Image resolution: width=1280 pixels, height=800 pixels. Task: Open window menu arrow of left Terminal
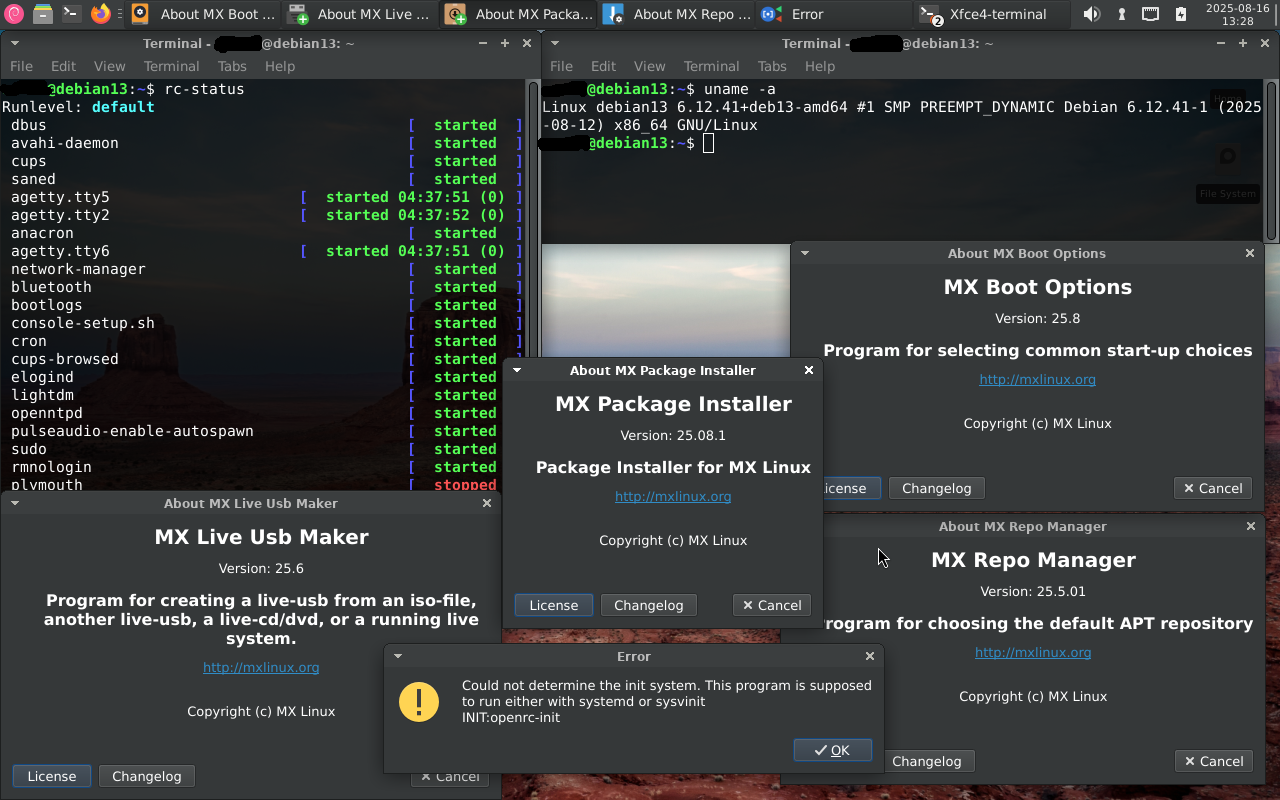coord(14,43)
